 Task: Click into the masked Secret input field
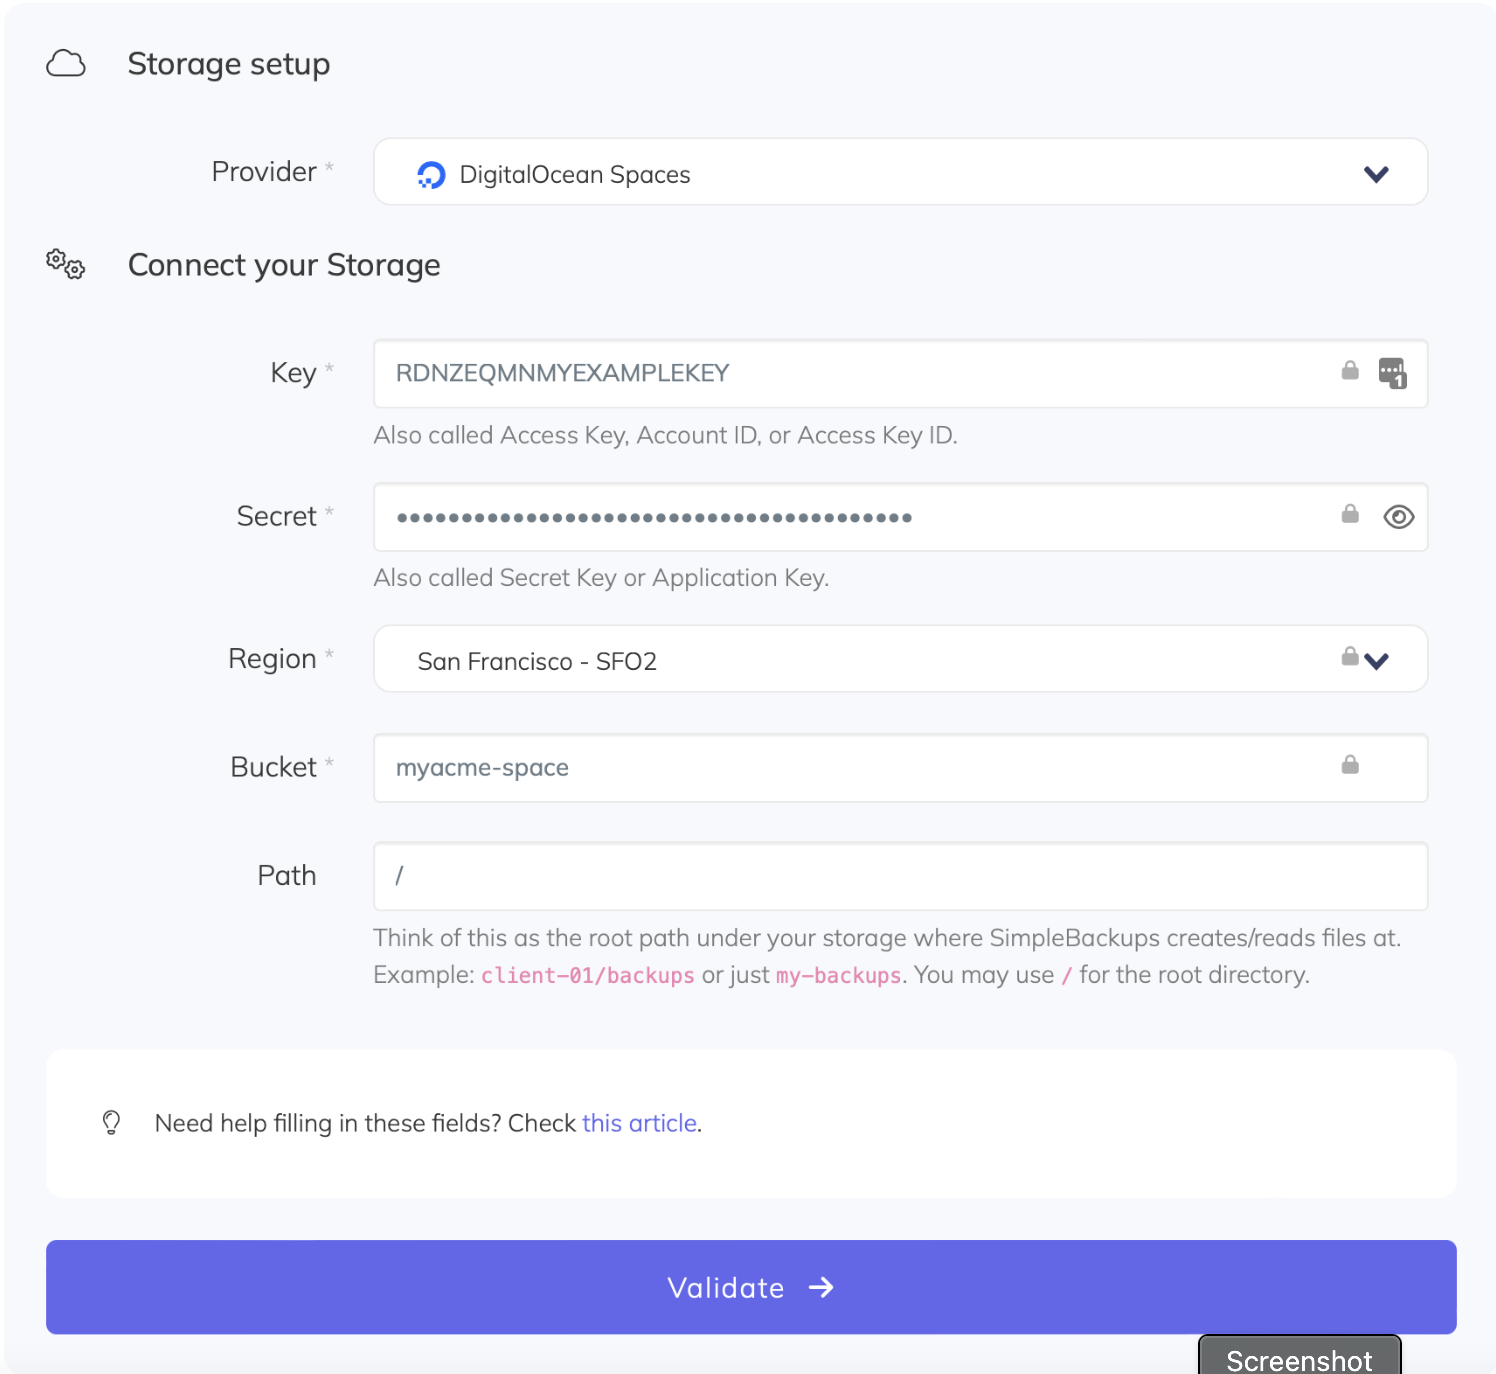click(x=850, y=517)
